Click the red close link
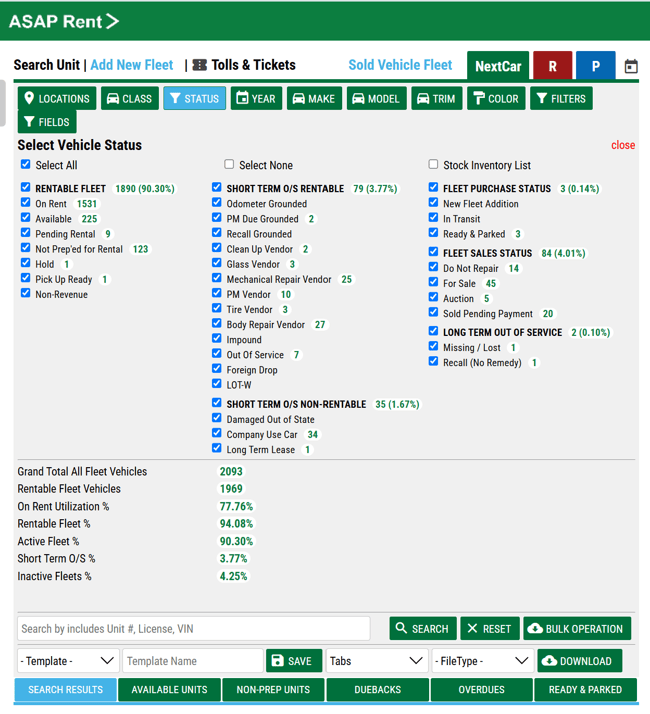Image resolution: width=650 pixels, height=714 pixels. tap(623, 145)
